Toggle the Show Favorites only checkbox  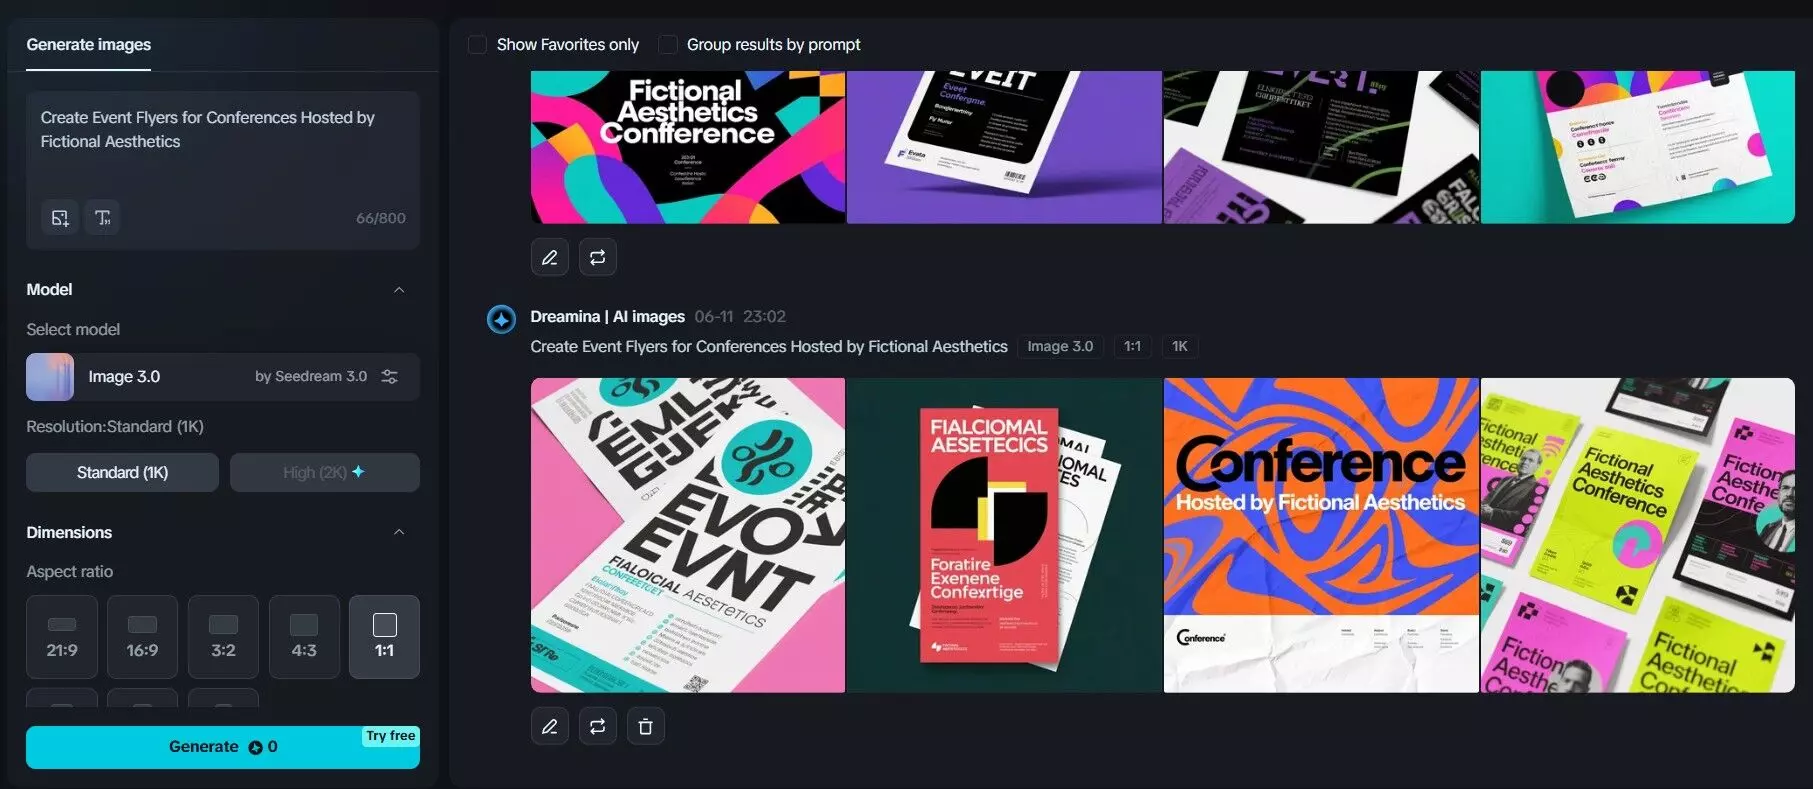click(478, 45)
